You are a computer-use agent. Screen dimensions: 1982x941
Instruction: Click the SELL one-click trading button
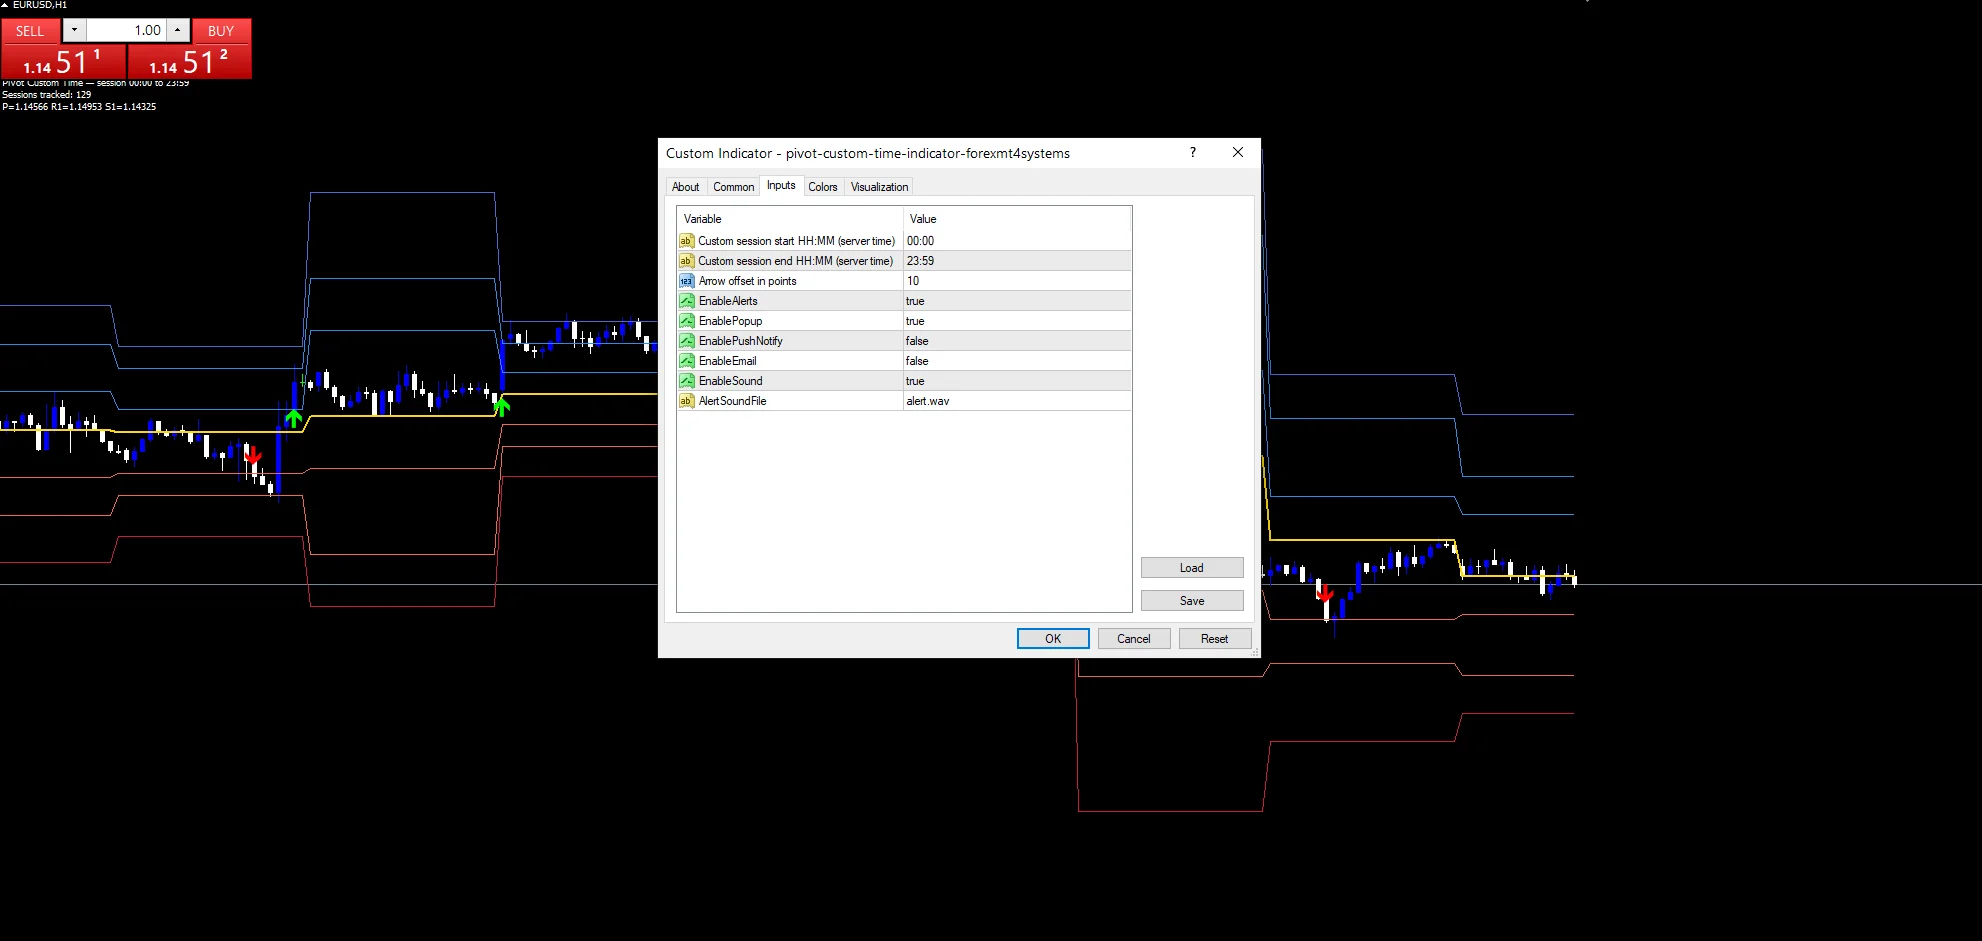(x=30, y=31)
